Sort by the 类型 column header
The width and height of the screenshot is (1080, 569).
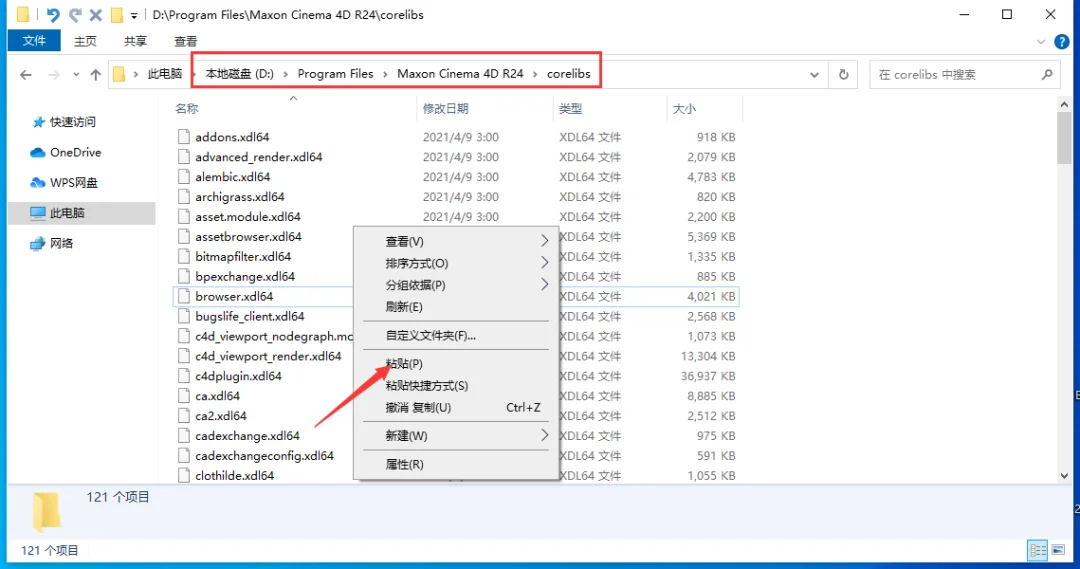[x=570, y=108]
